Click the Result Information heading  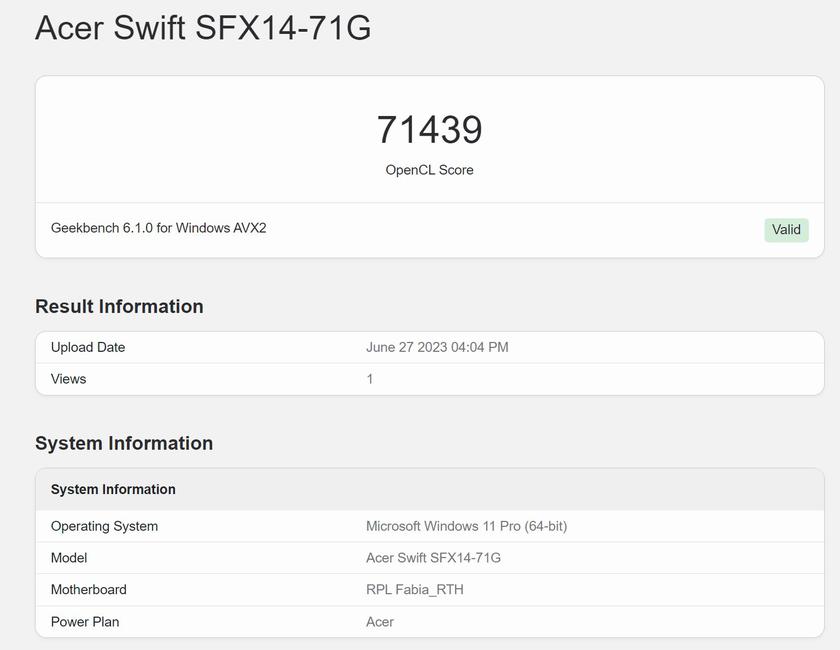pos(119,307)
